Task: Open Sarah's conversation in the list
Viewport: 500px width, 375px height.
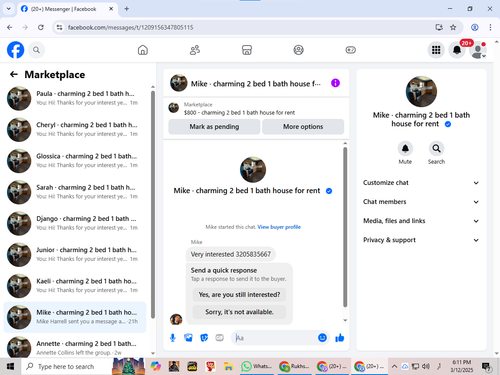Action: [x=75, y=192]
